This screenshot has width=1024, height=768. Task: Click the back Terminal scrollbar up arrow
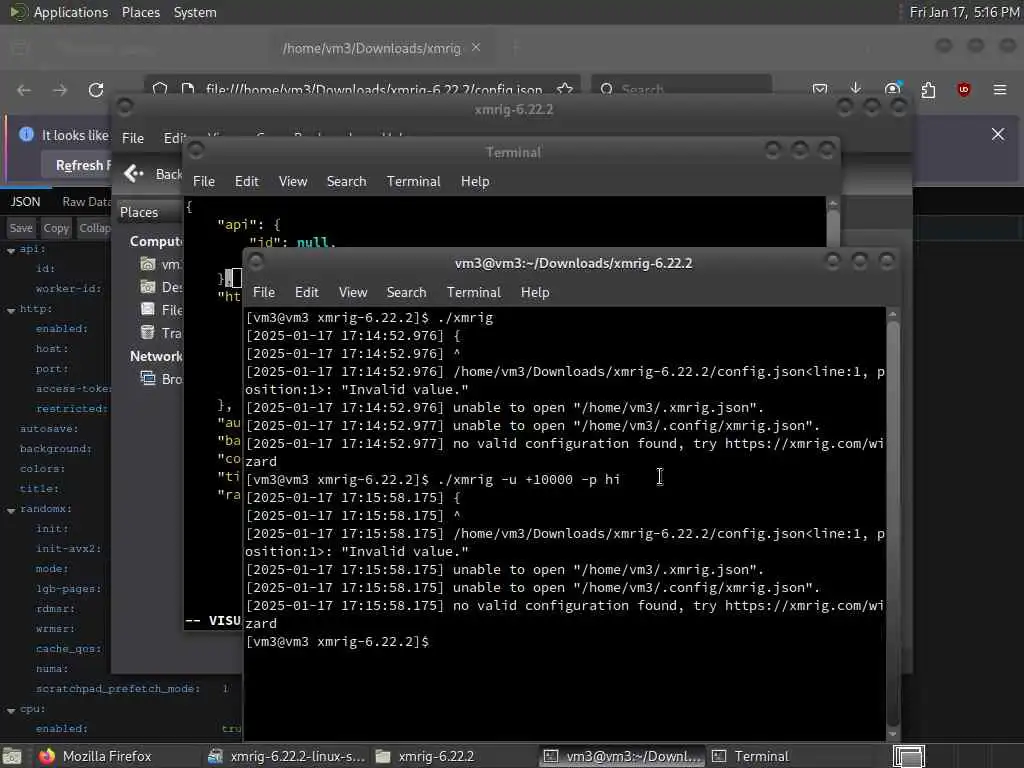pyautogui.click(x=833, y=204)
